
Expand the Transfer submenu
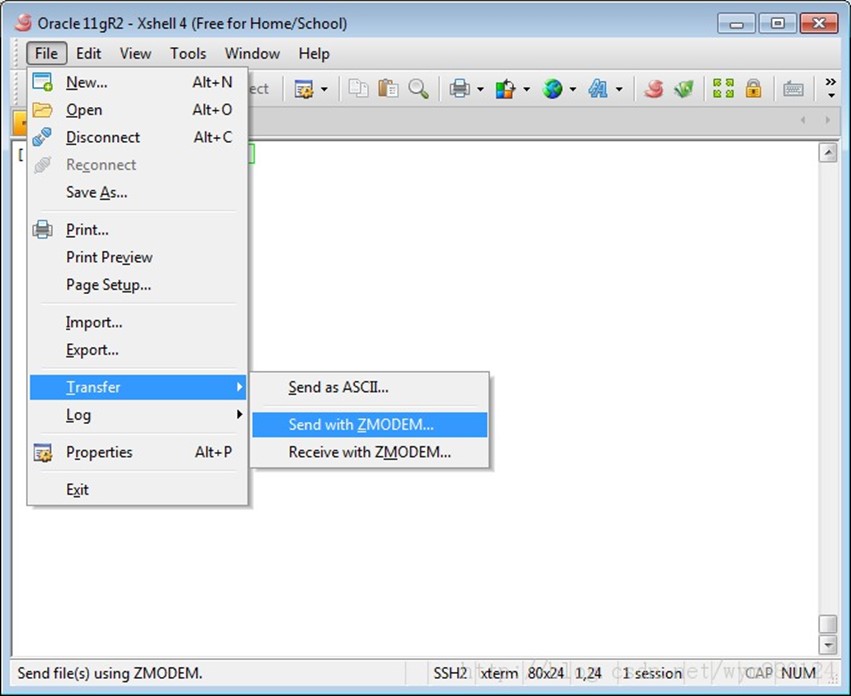click(138, 387)
